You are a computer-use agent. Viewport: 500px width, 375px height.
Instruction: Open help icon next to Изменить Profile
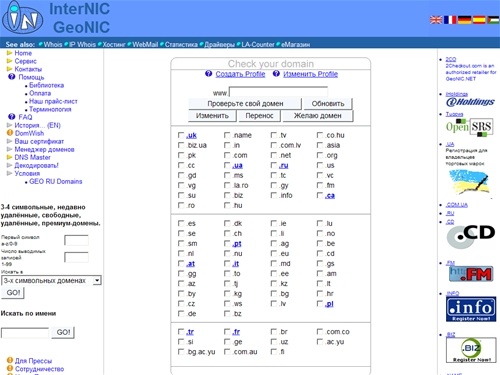tap(276, 74)
